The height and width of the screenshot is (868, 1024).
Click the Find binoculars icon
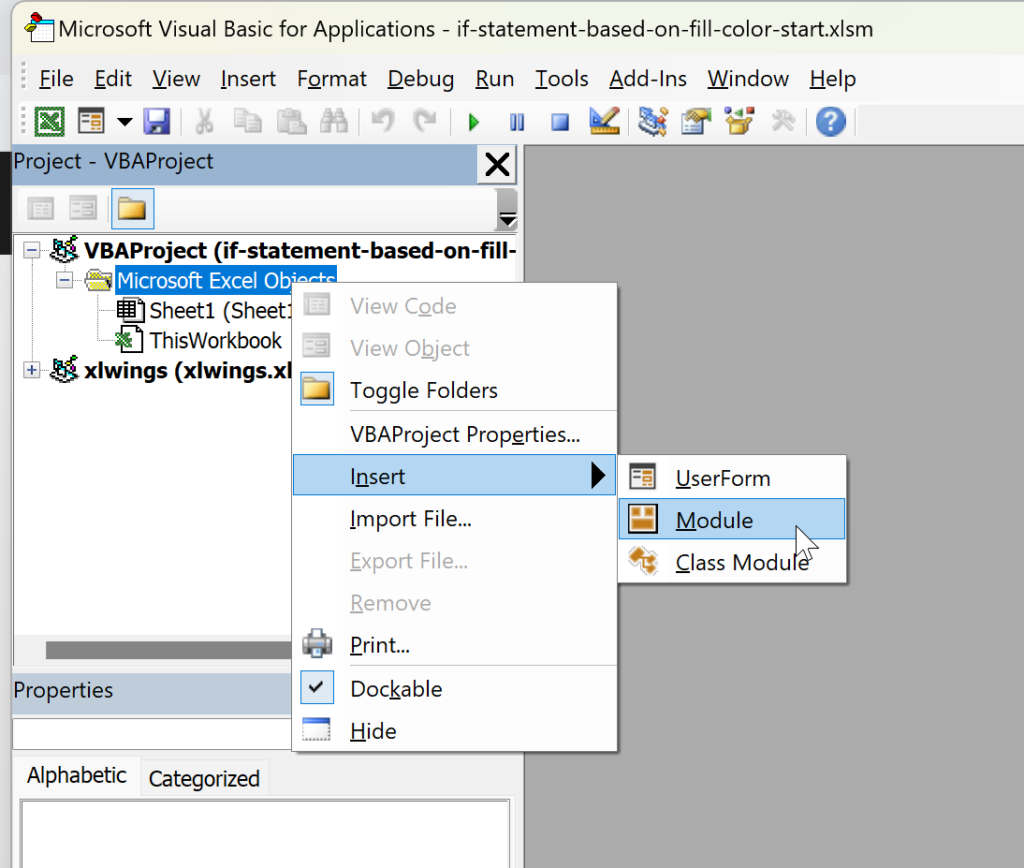334,121
